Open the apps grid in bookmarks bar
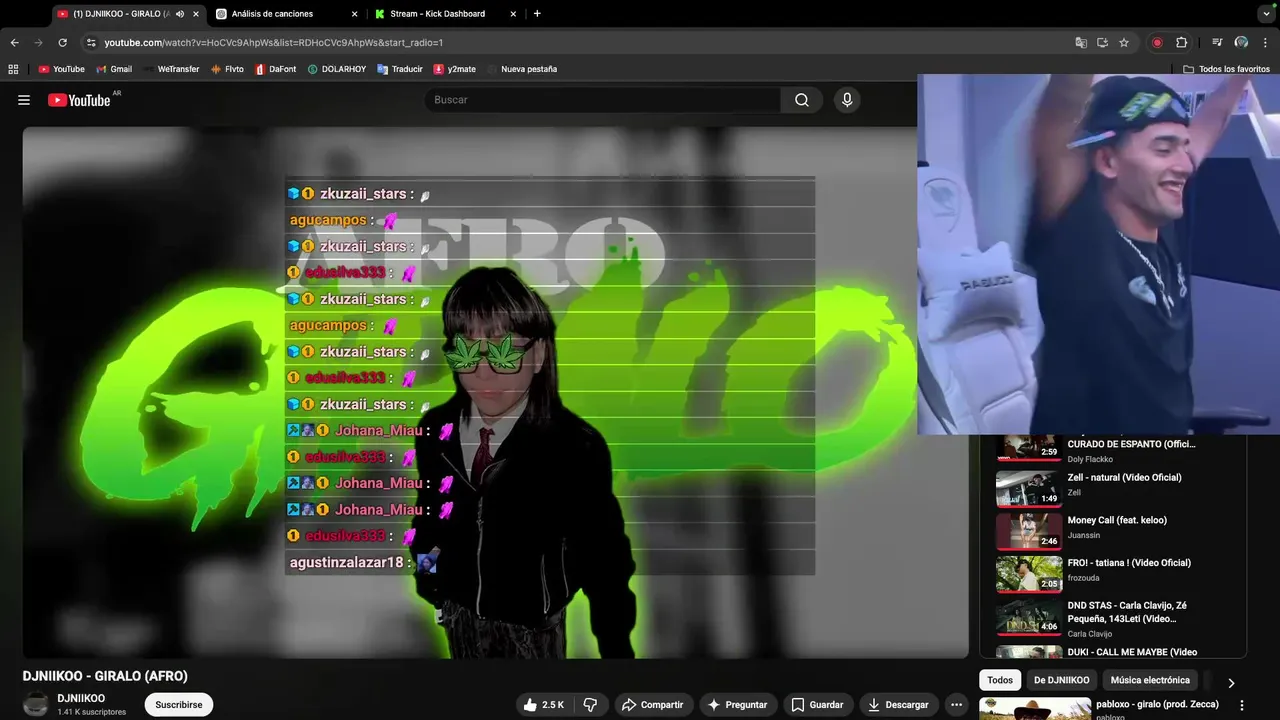Image resolution: width=1280 pixels, height=720 pixels. point(13,69)
